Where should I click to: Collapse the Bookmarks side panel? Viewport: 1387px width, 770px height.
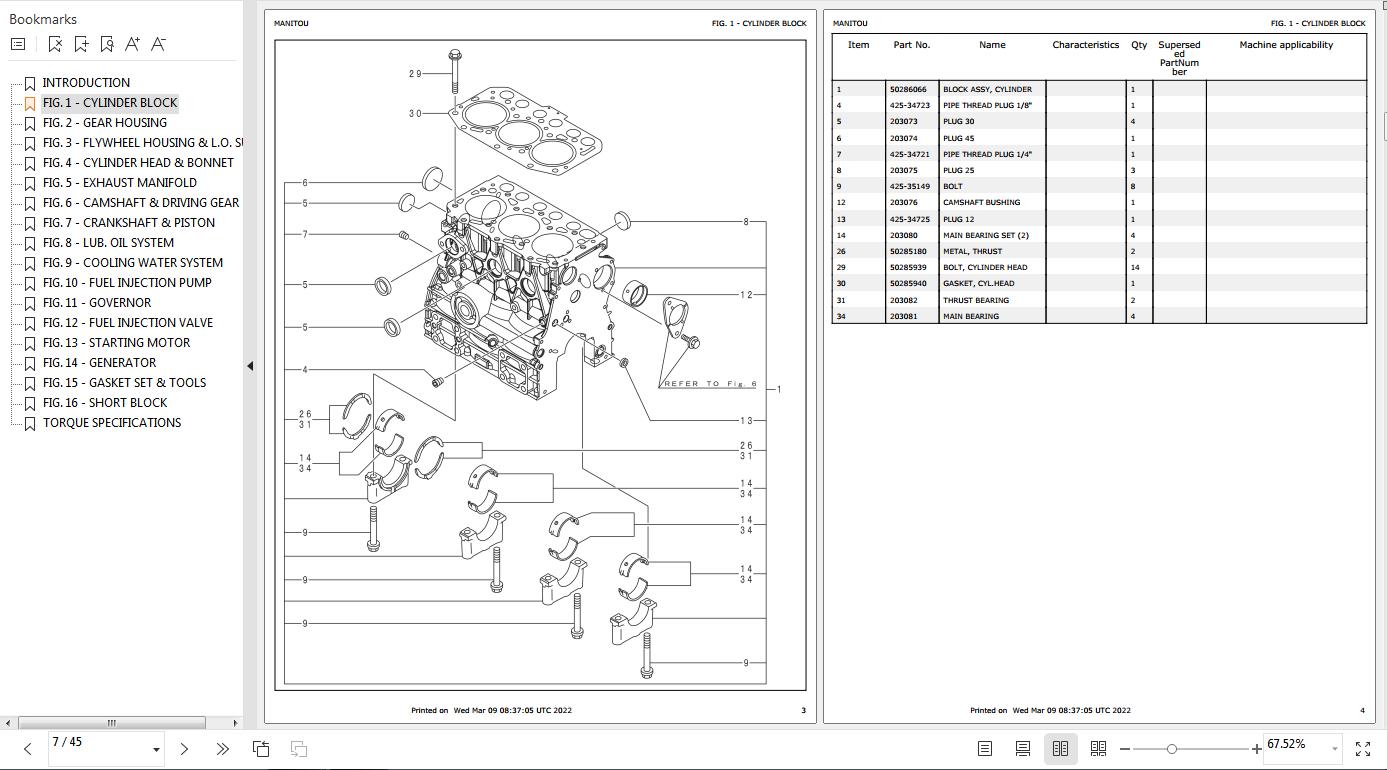click(x=250, y=366)
